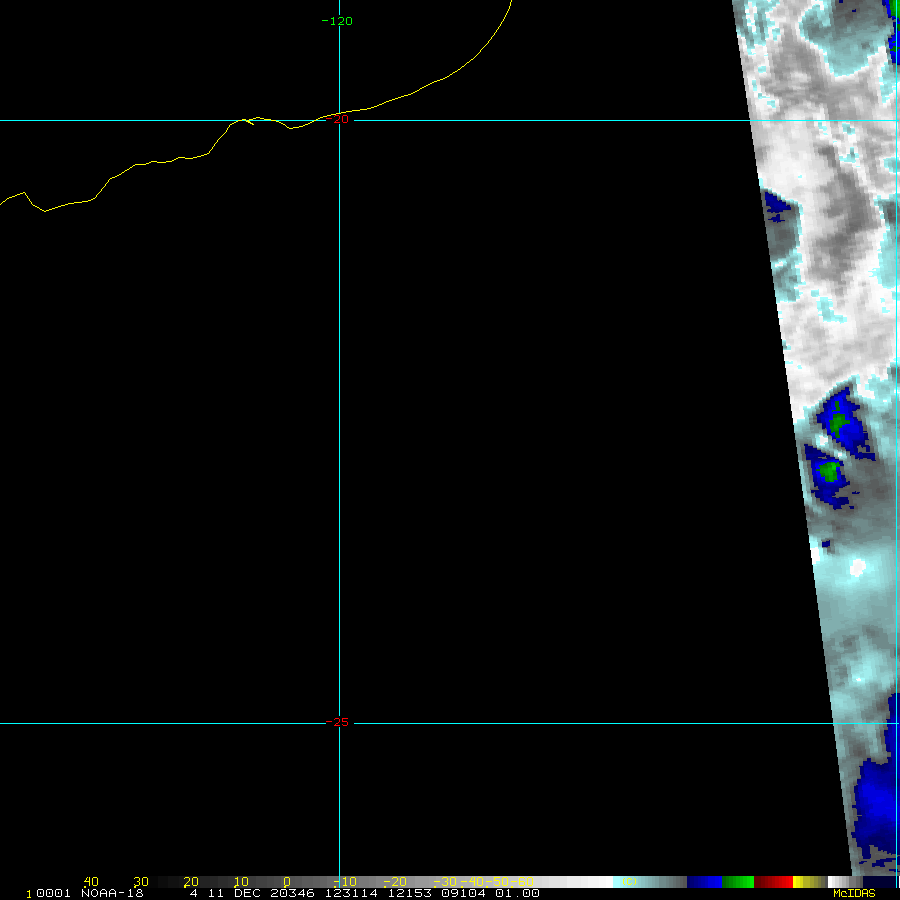Select the -10 label on the temperature scale

pos(340,882)
